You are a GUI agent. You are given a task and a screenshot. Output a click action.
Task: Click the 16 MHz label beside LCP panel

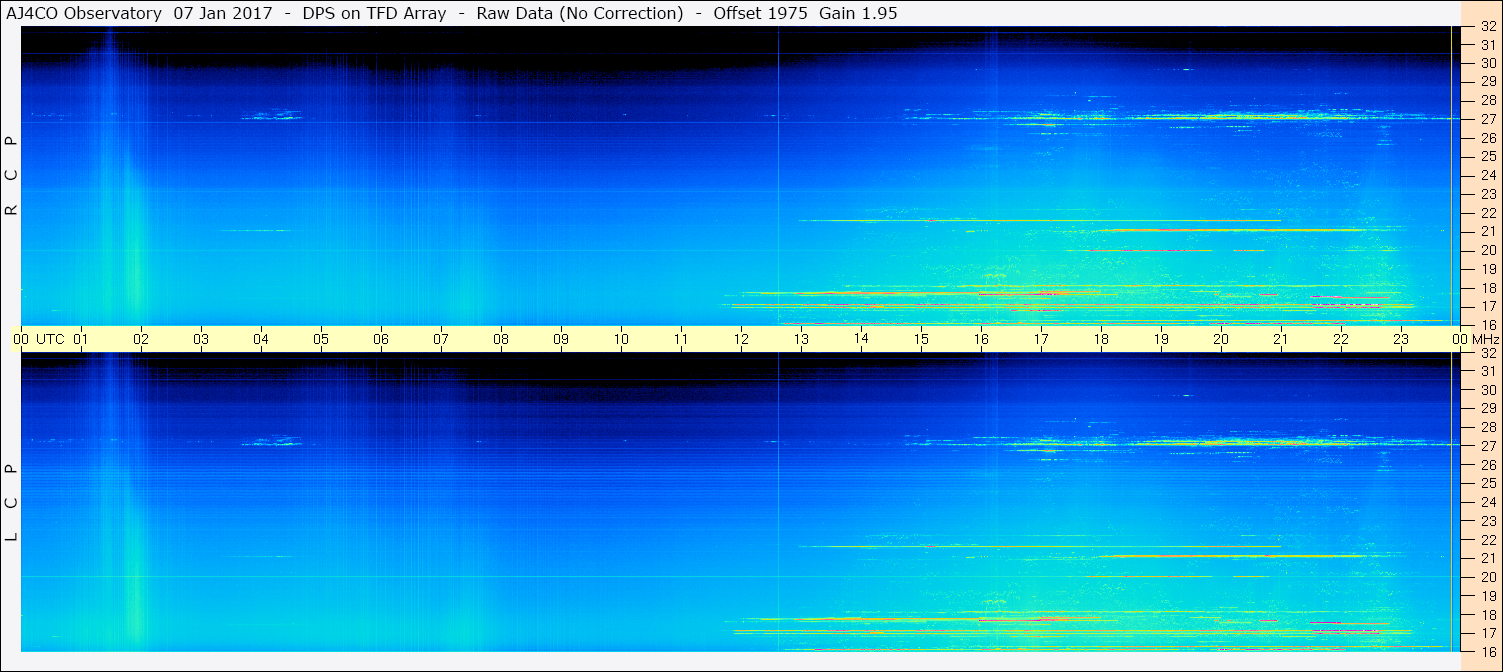(1488, 651)
